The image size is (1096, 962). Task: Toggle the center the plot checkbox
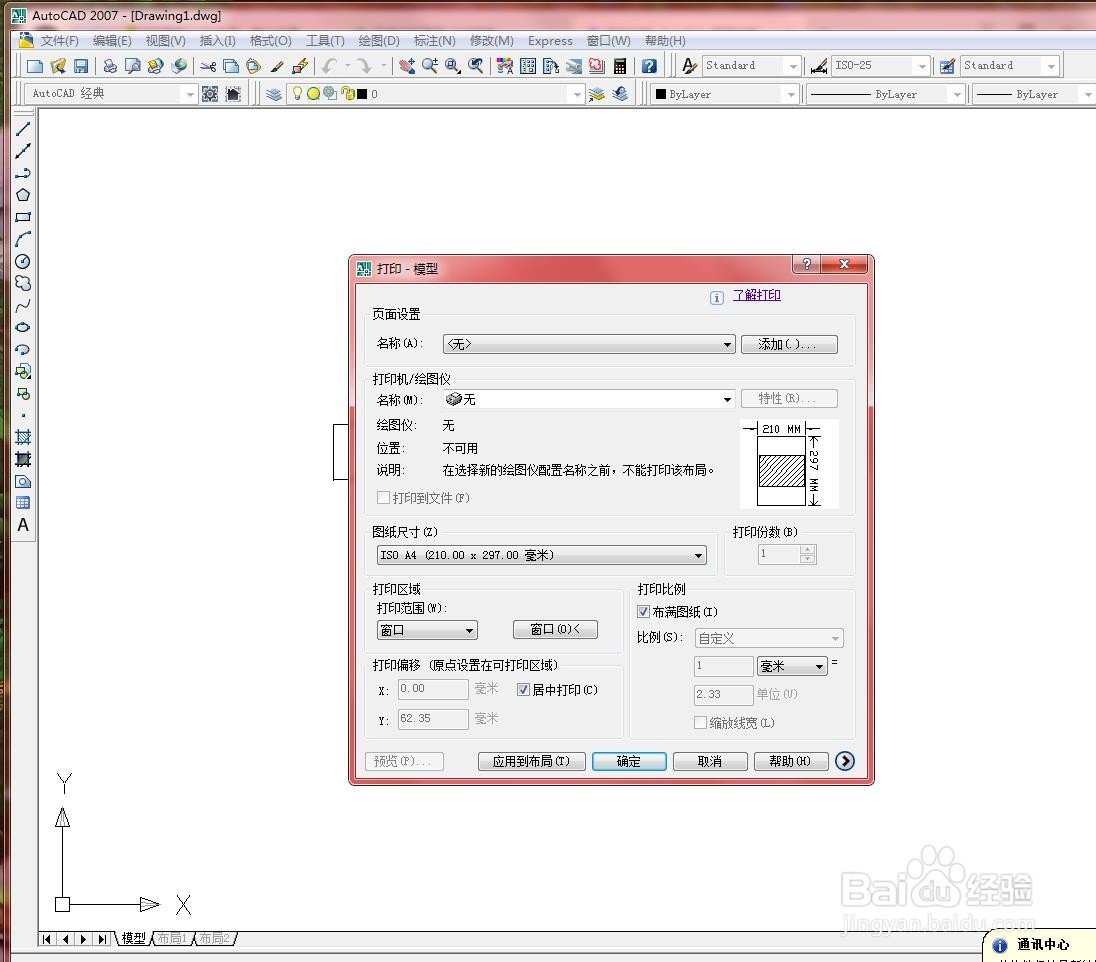click(x=523, y=690)
